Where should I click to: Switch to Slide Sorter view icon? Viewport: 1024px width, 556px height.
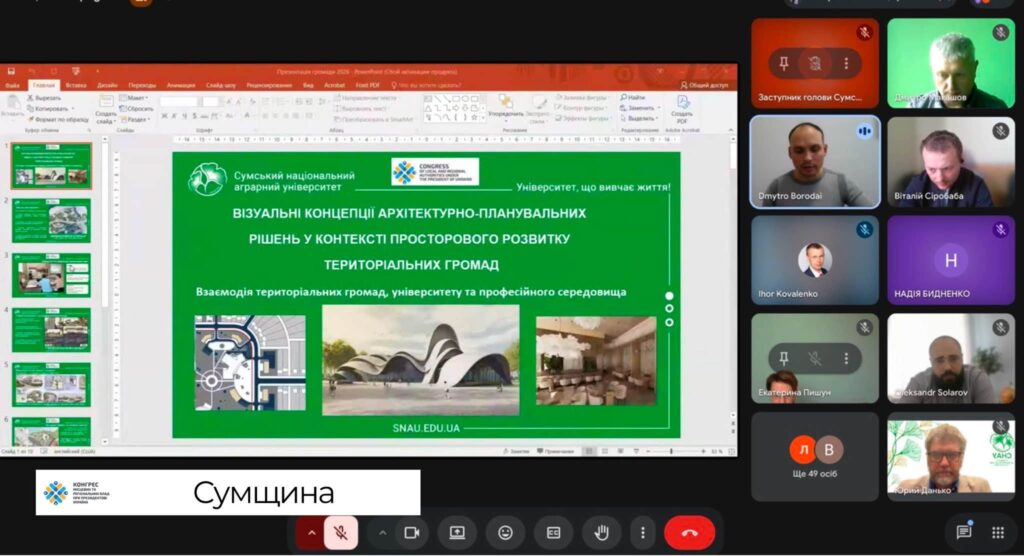pos(605,451)
